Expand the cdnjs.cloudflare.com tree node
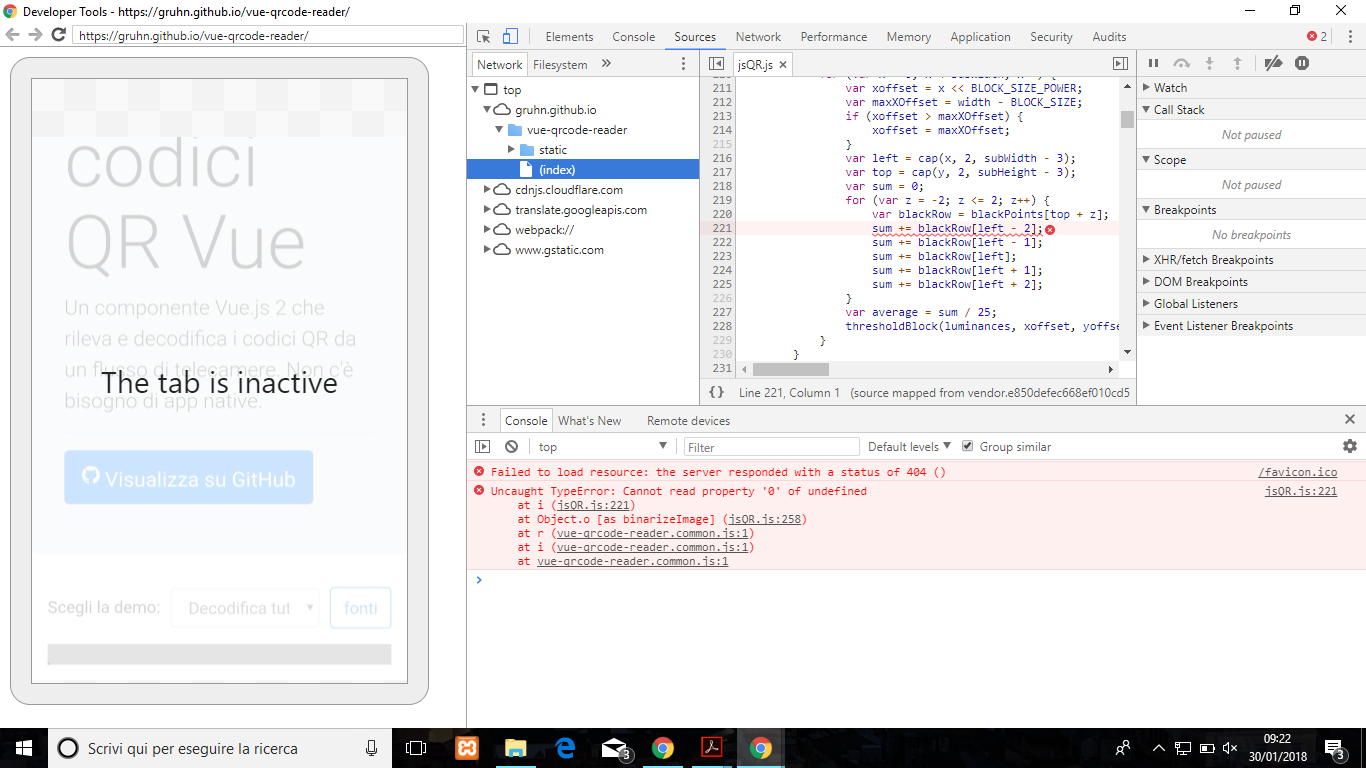1366x768 pixels. 489,189
